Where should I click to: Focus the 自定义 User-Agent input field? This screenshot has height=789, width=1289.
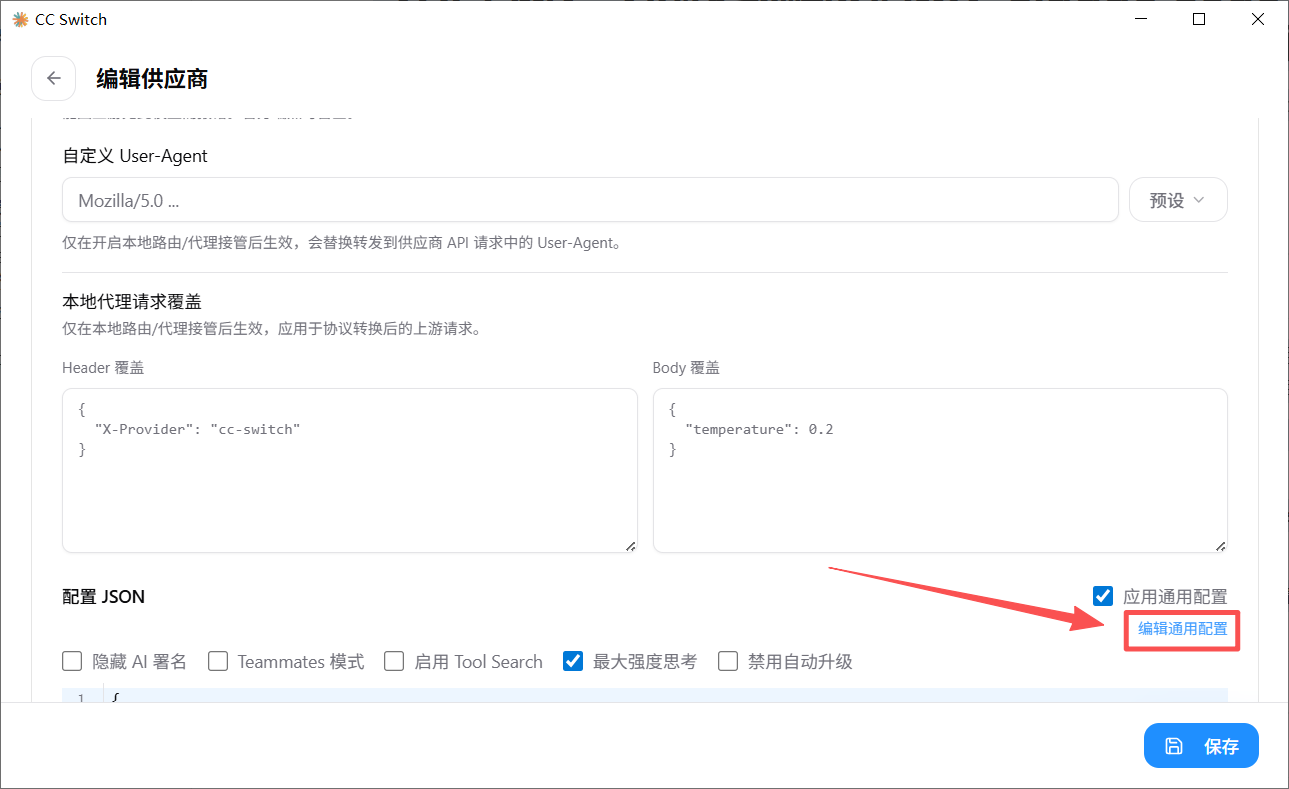(590, 200)
